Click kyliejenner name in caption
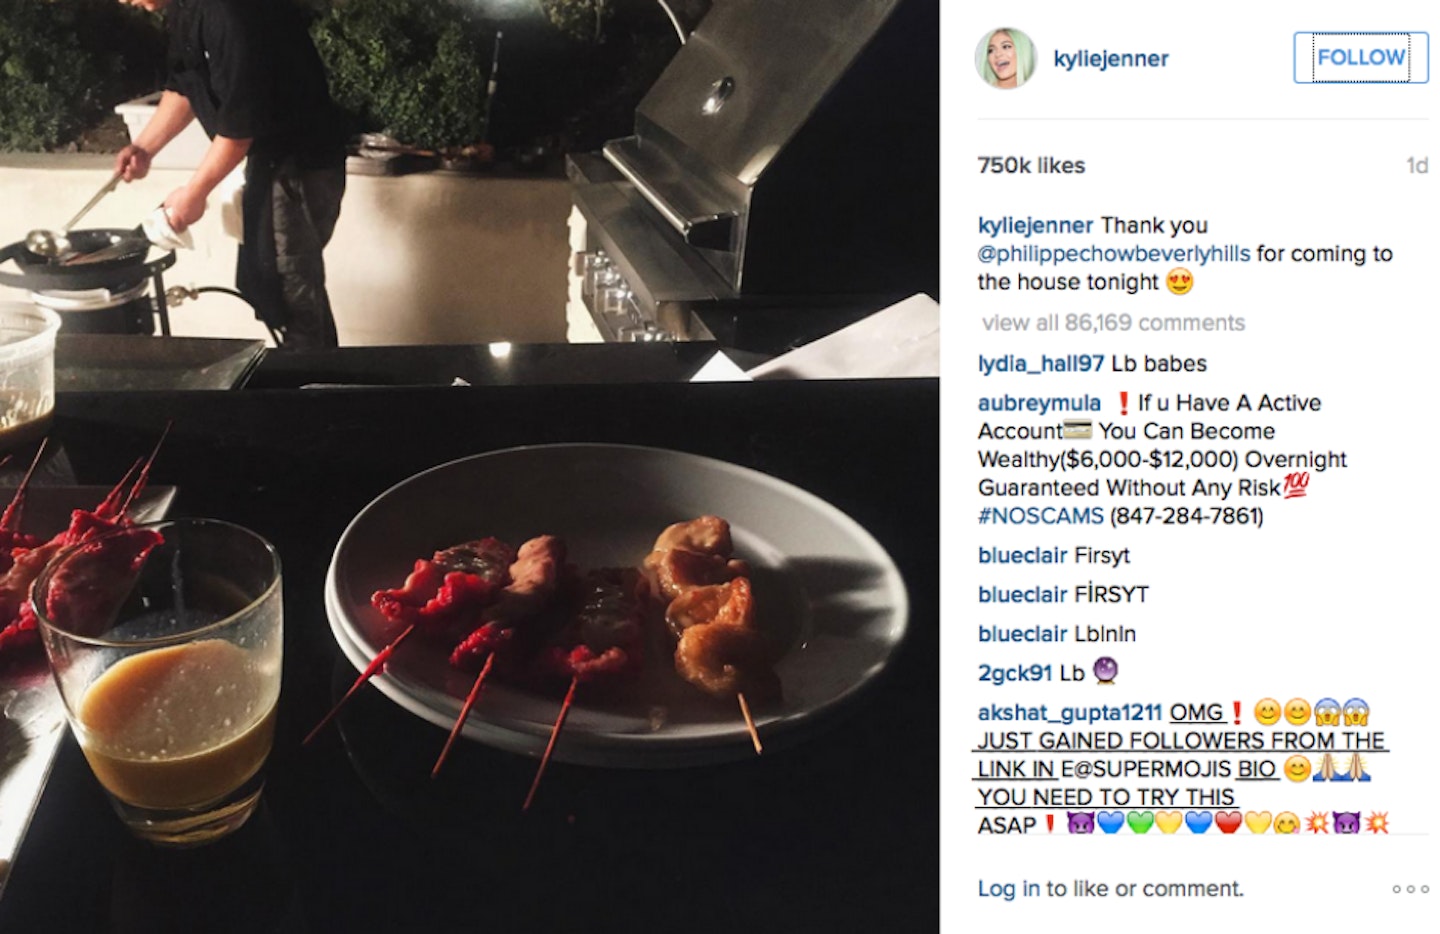The image size is (1440, 934). click(x=1035, y=226)
